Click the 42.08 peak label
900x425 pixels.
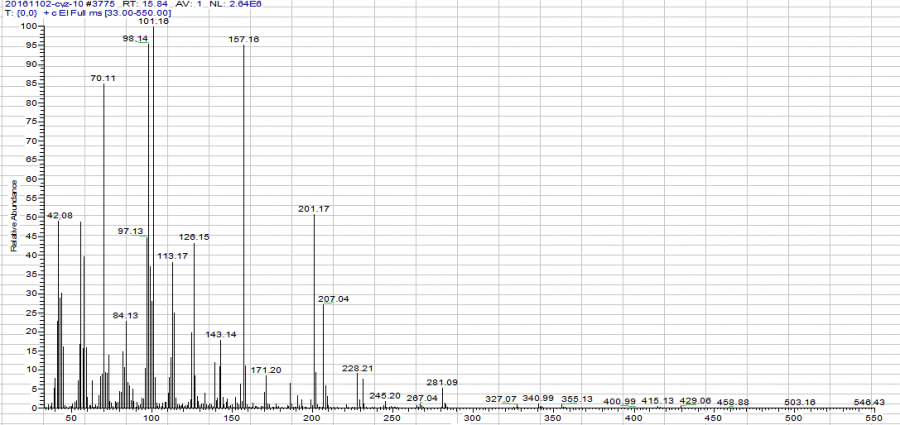pos(60,215)
